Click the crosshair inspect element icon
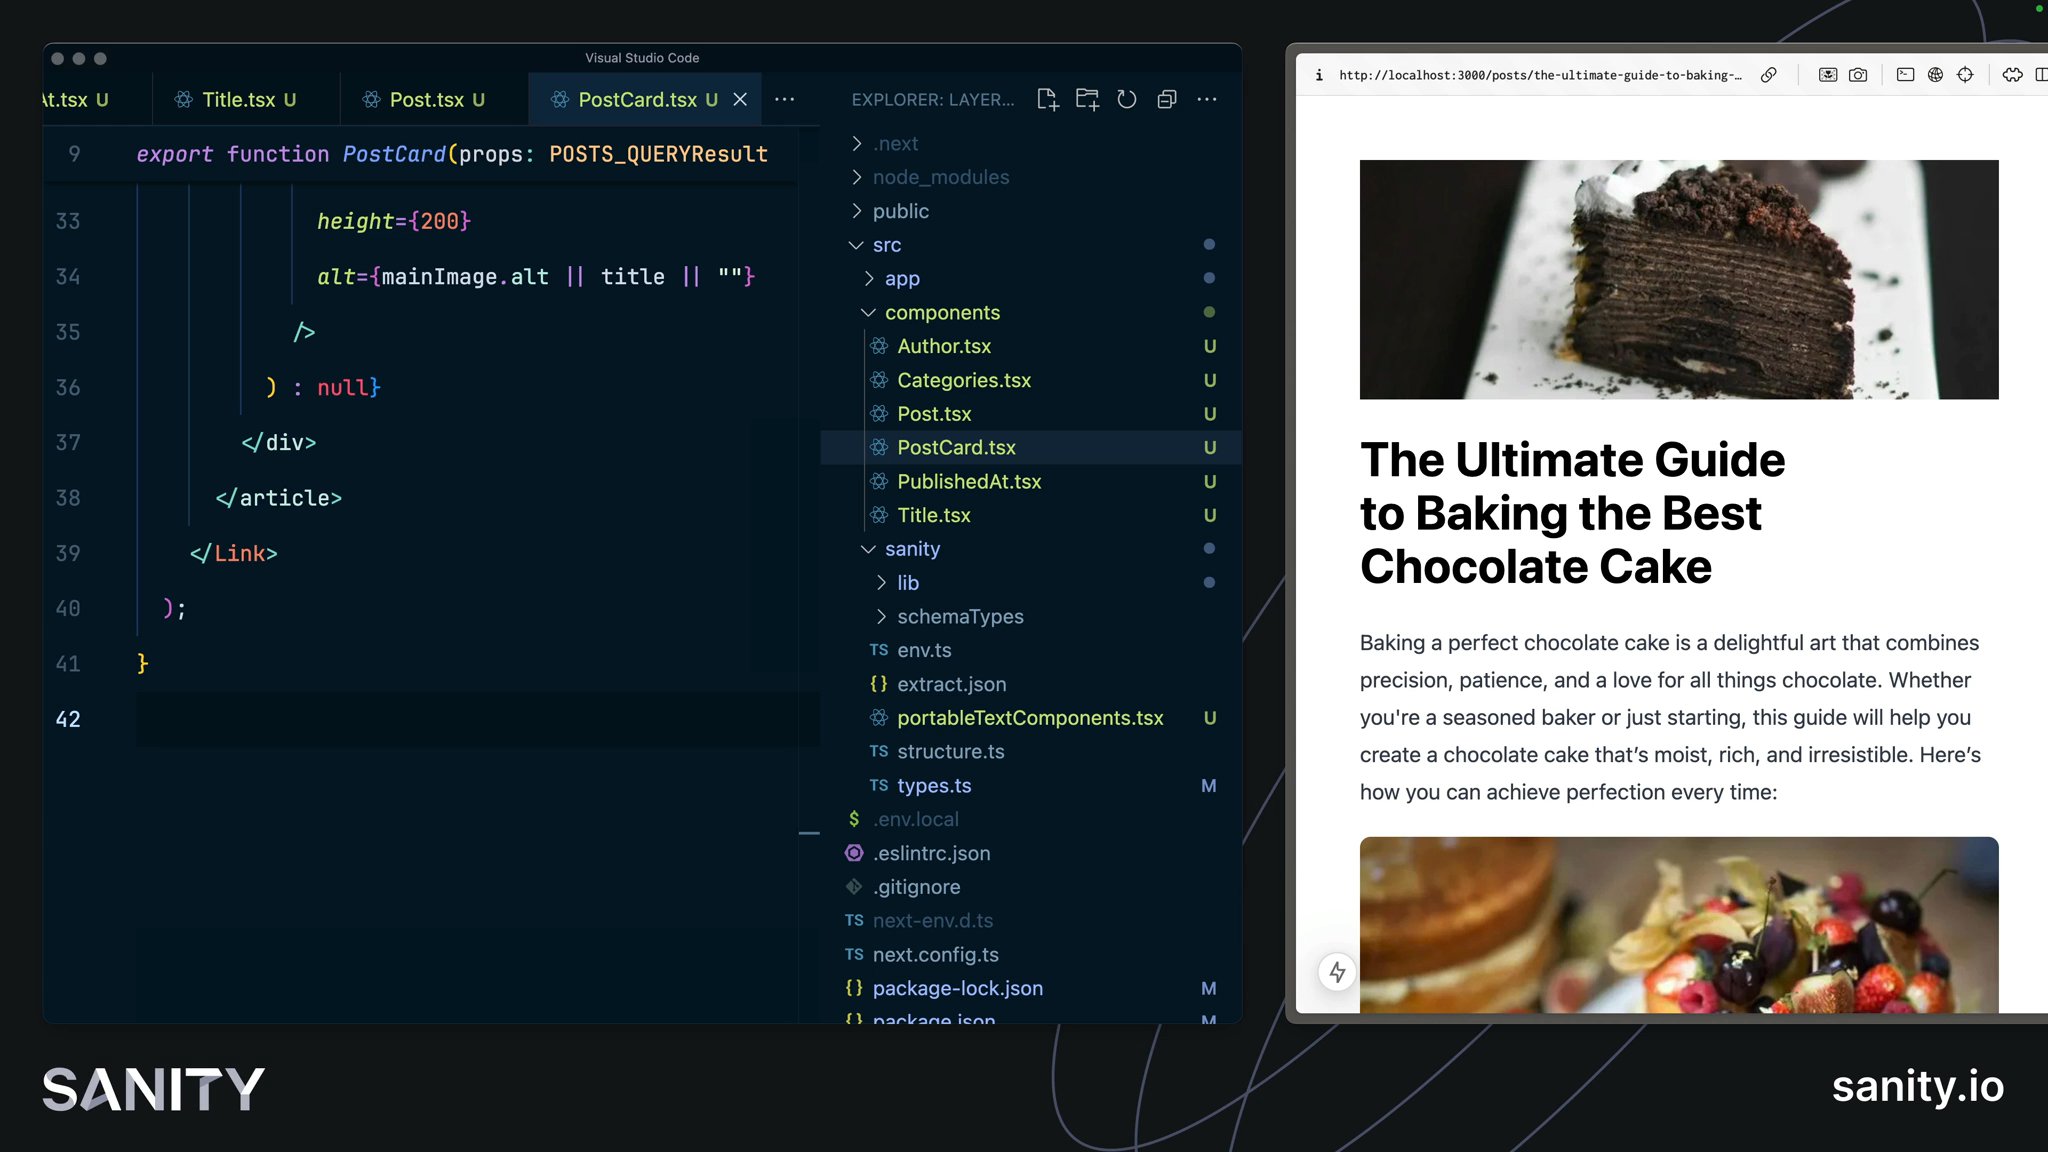 1965,75
